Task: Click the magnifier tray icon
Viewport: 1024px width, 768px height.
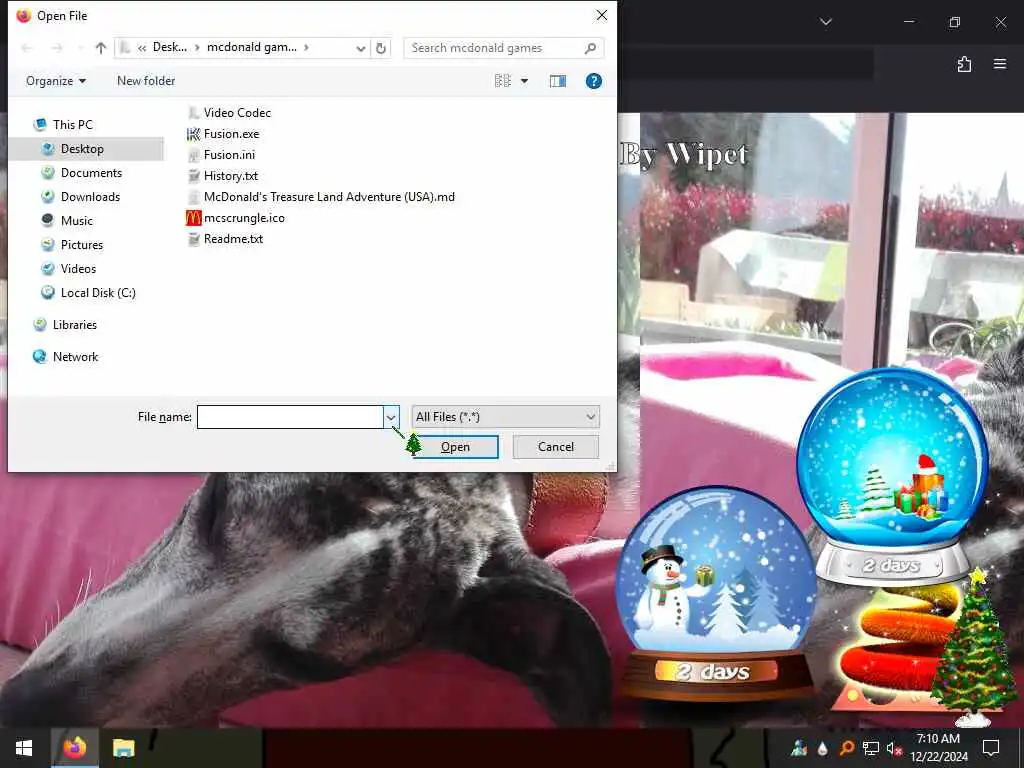Action: tap(846, 748)
